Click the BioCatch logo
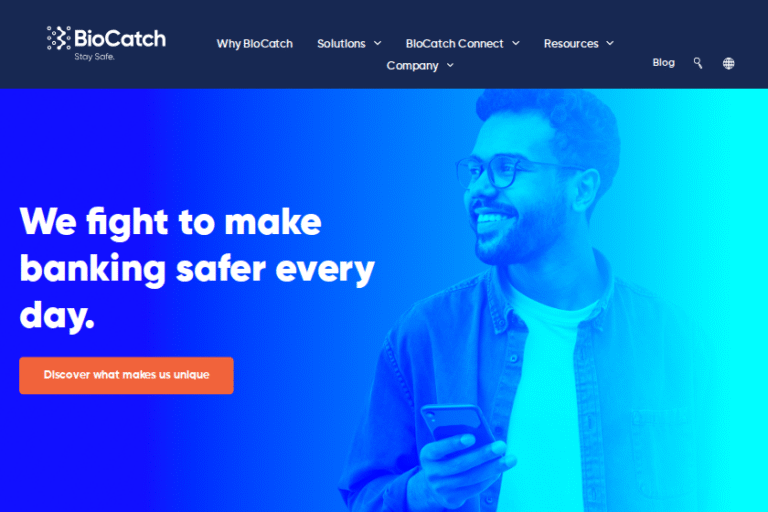Screen dimensions: 768x512 click(x=106, y=43)
